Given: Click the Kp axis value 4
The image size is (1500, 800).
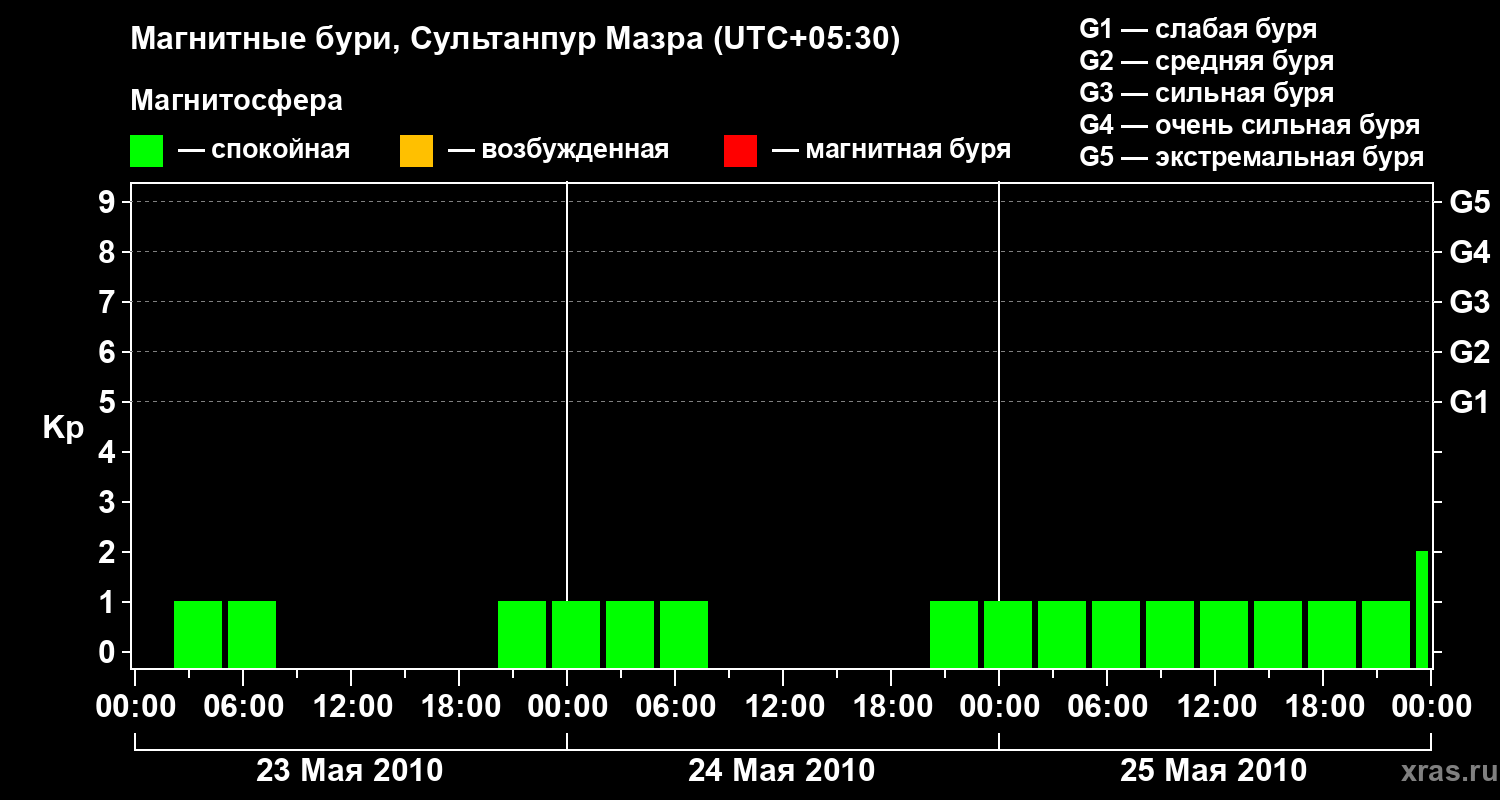Looking at the screenshot, I should tap(109, 452).
